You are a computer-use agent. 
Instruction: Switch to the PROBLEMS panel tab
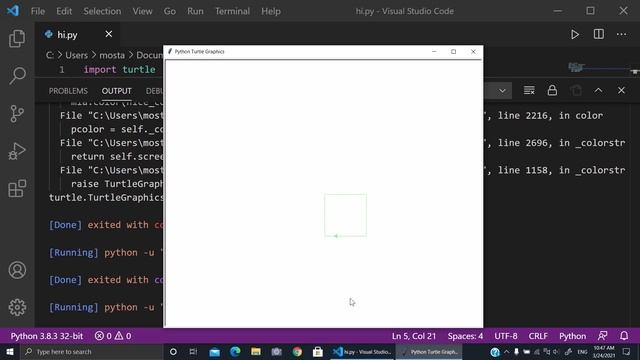click(68, 91)
